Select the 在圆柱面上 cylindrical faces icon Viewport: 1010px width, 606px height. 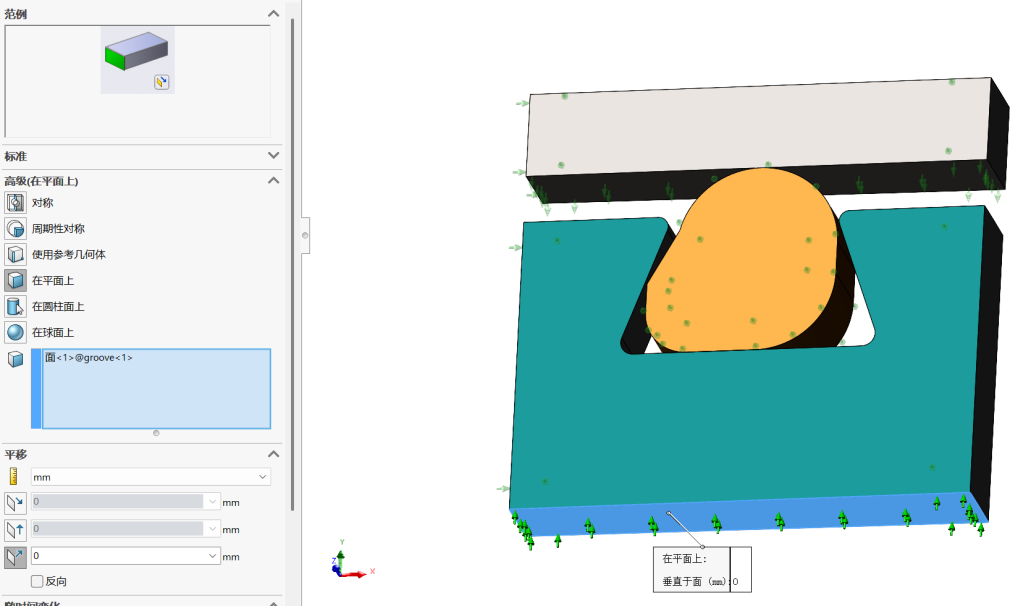click(x=15, y=306)
